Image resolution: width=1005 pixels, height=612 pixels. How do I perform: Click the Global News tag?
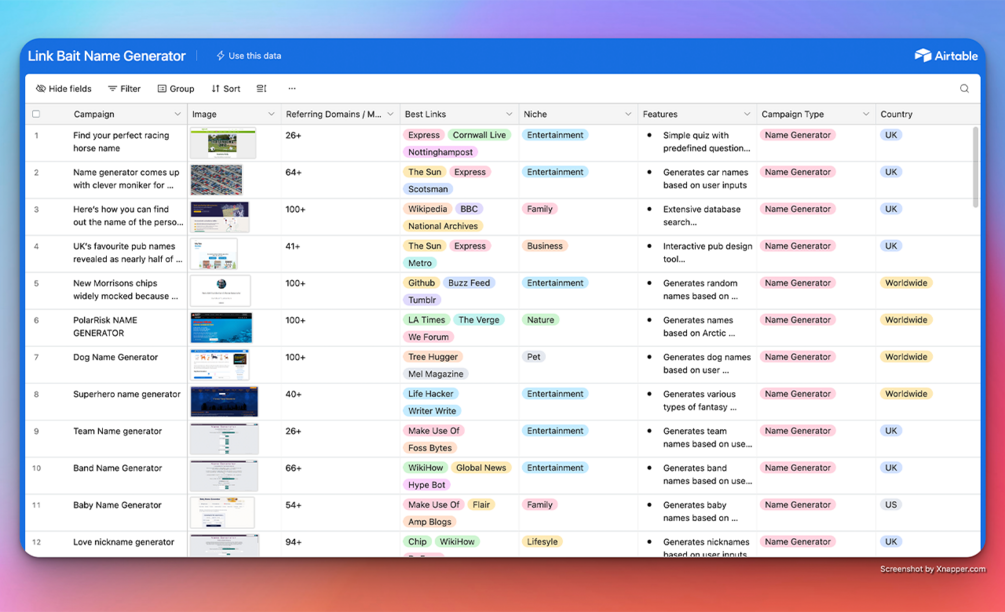click(x=481, y=468)
